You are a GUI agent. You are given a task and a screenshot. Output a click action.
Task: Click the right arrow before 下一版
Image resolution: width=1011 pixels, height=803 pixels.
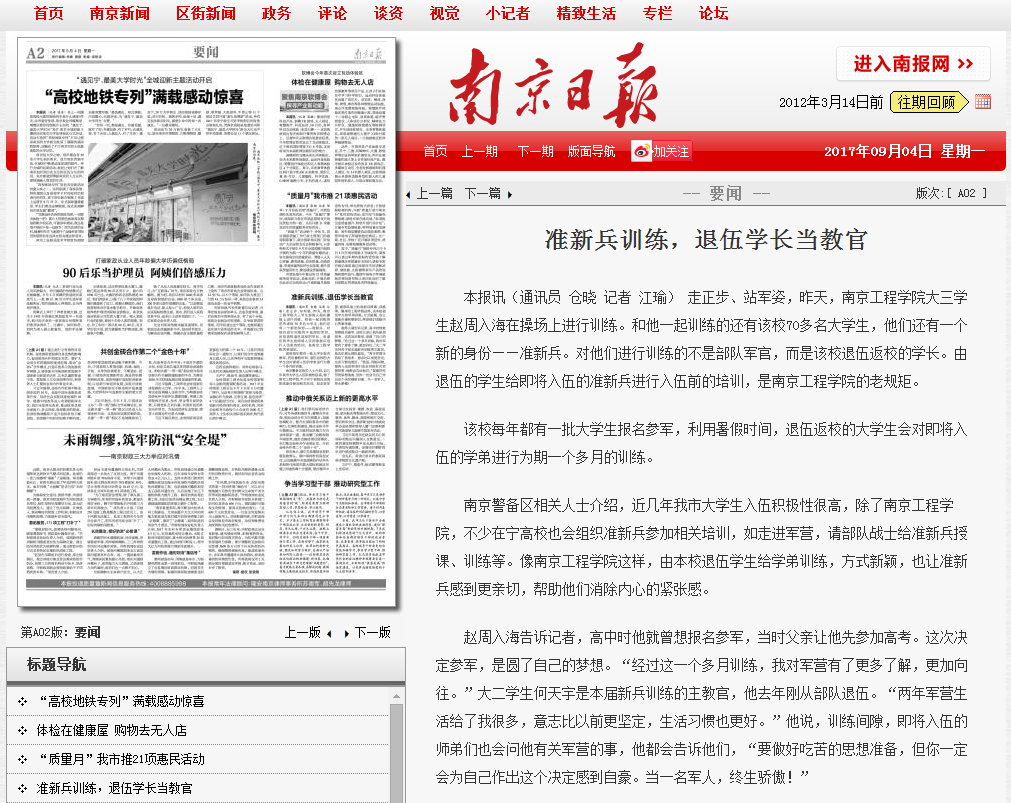346,633
